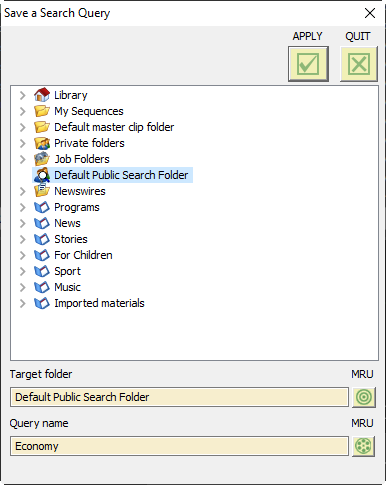Select the Music label
This screenshot has width=386, height=485.
(67, 287)
